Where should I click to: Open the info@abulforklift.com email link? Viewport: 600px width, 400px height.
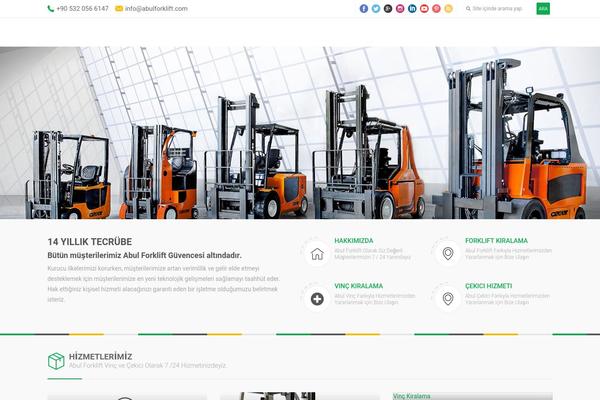coord(156,8)
